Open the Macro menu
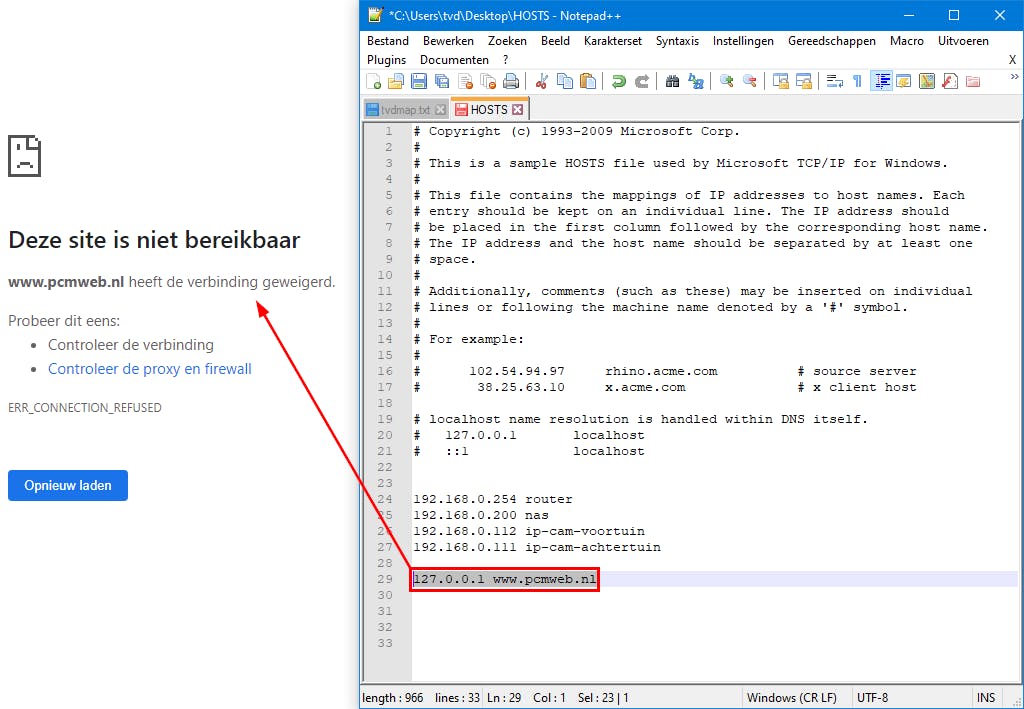1024x709 pixels. tap(906, 40)
